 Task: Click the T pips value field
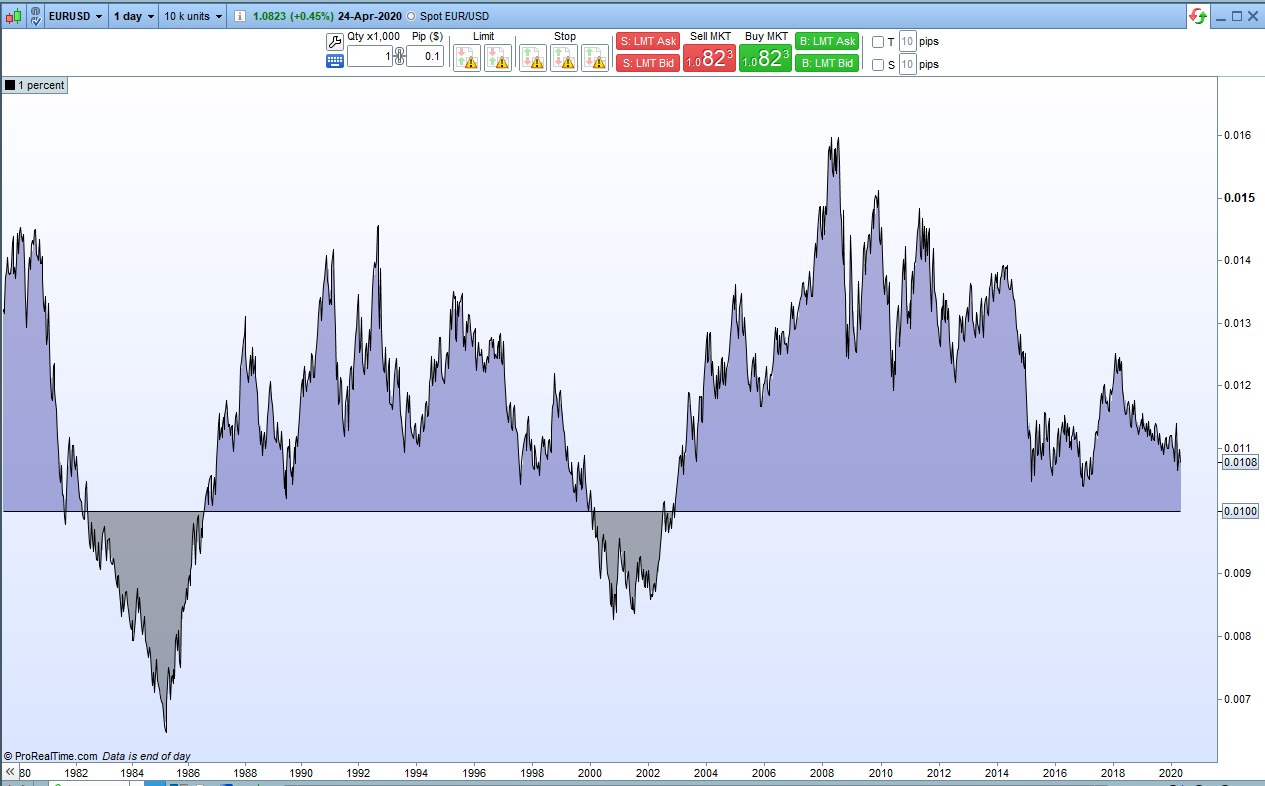pyautogui.click(x=908, y=42)
